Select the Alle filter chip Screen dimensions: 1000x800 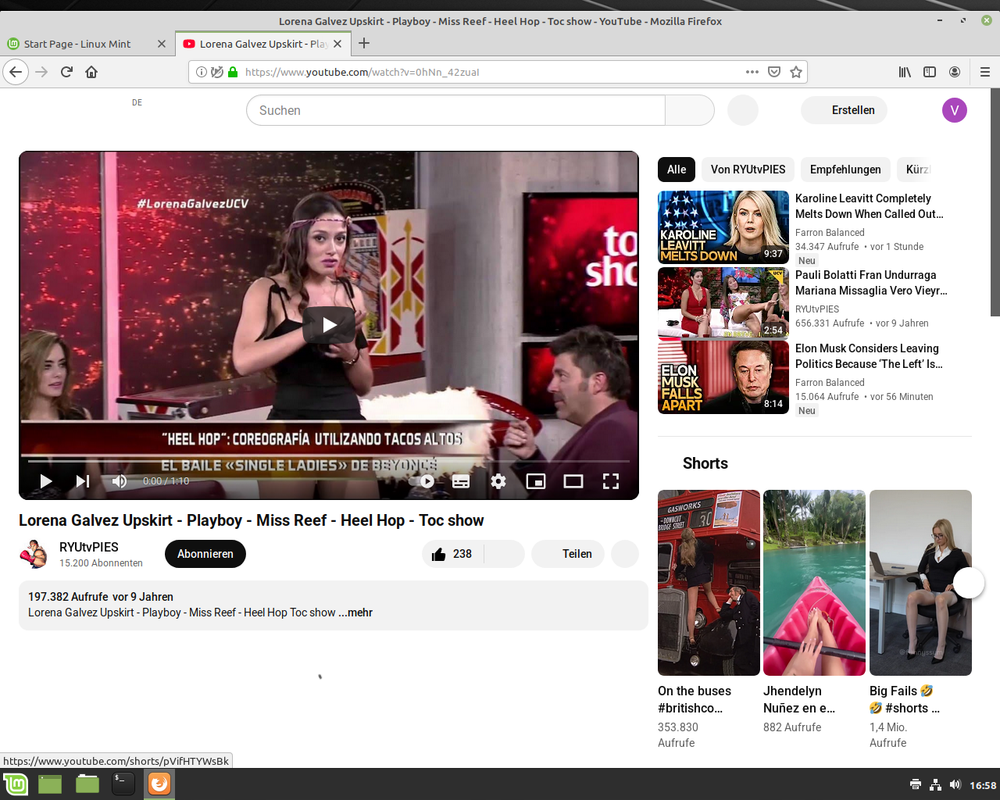pyautogui.click(x=676, y=169)
